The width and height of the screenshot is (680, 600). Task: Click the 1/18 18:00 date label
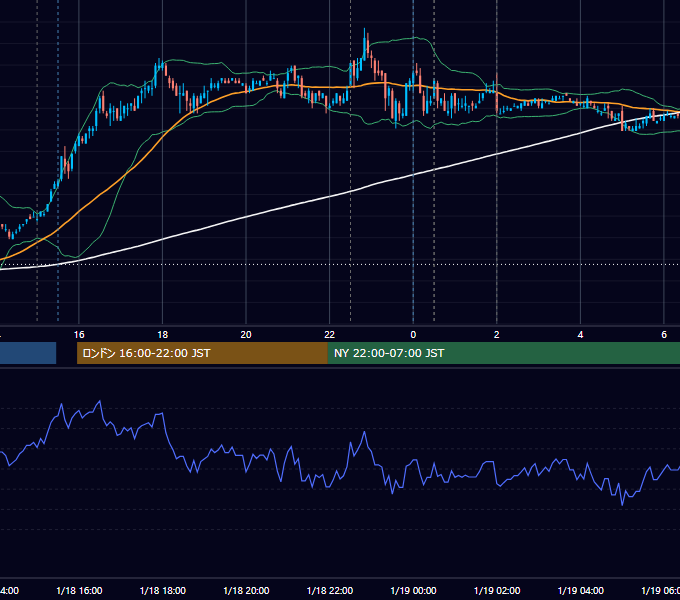(163, 591)
